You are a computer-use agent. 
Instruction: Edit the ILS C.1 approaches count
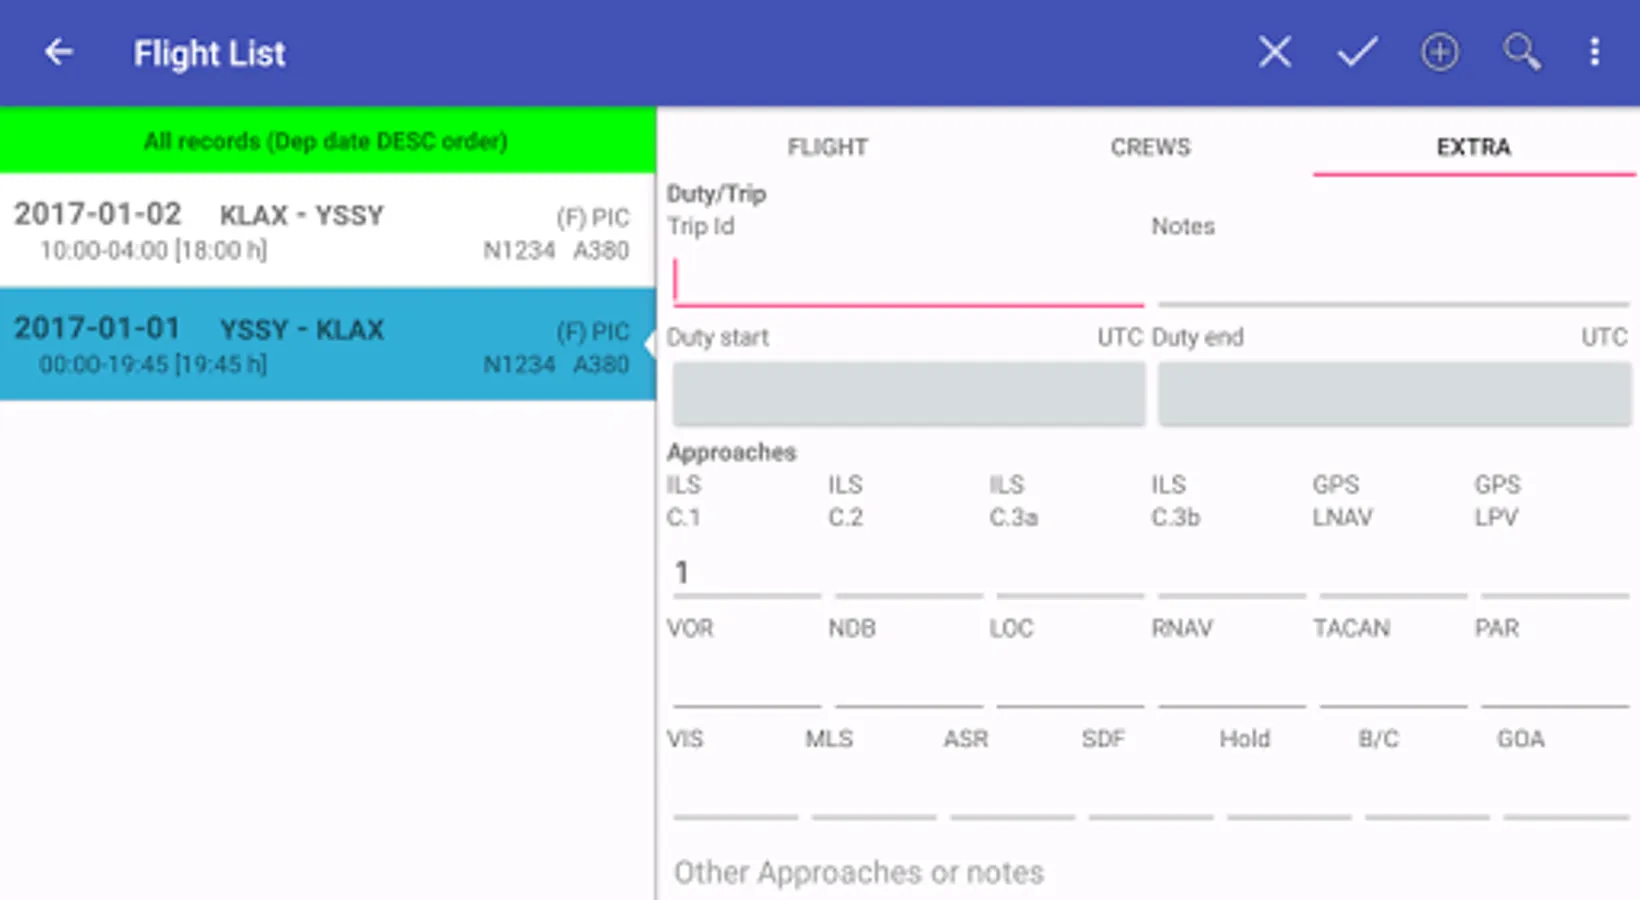746,573
